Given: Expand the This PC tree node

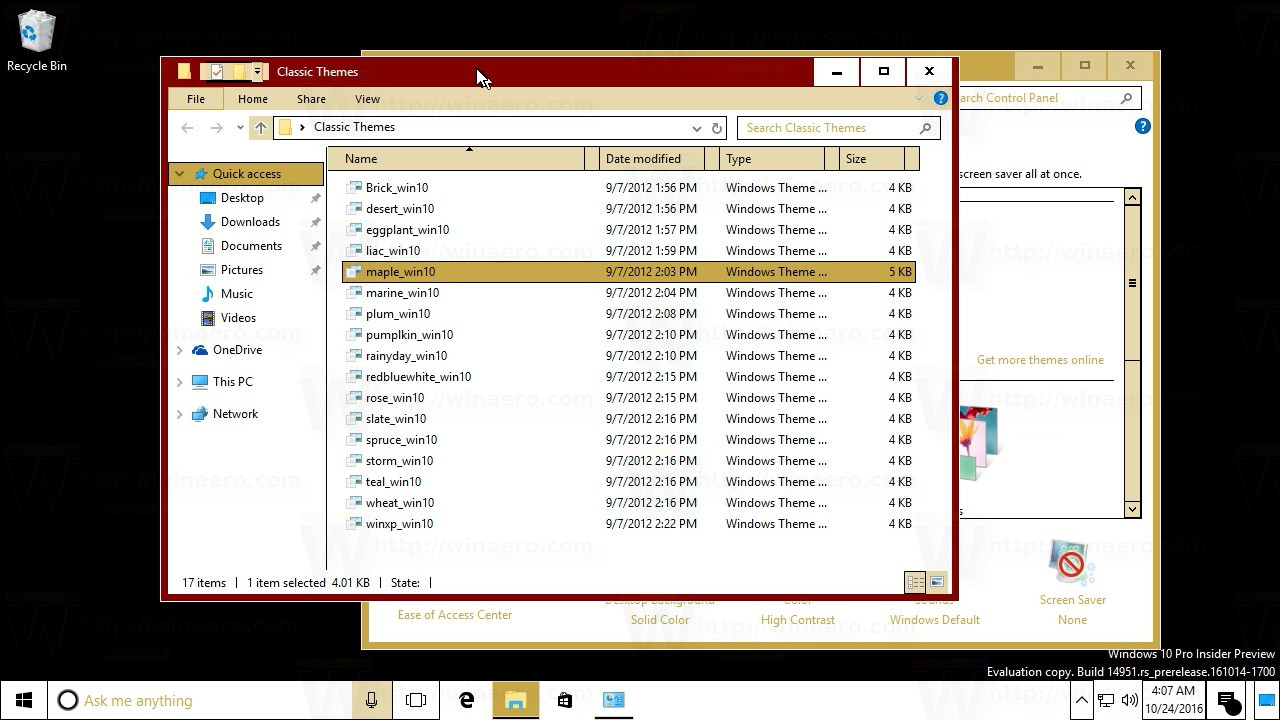Looking at the screenshot, I should (x=179, y=382).
